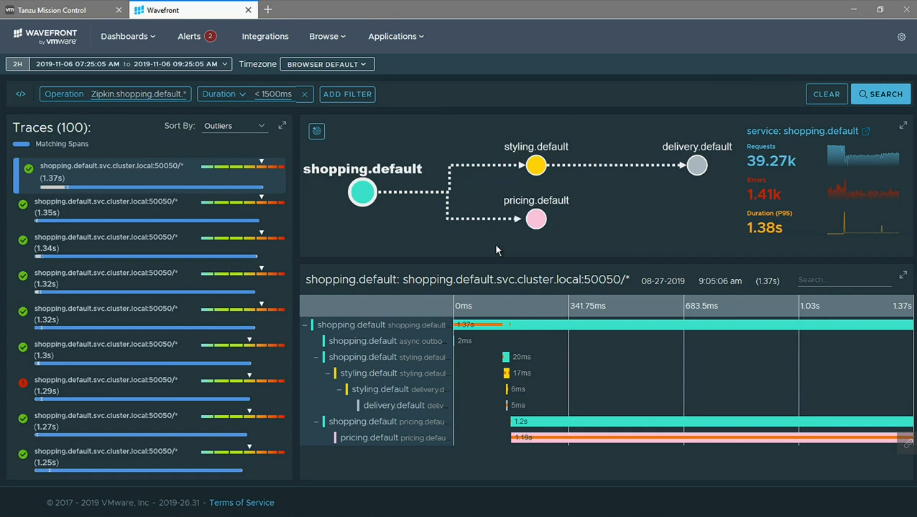The image size is (917, 517).
Task: Open the Dashboards menu
Action: pyautogui.click(x=127, y=36)
